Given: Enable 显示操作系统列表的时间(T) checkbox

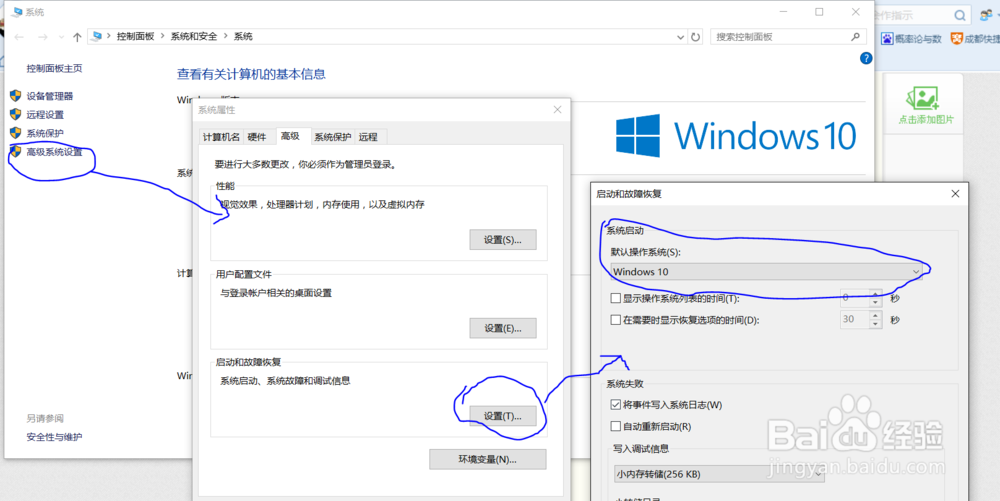Looking at the screenshot, I should 615,298.
